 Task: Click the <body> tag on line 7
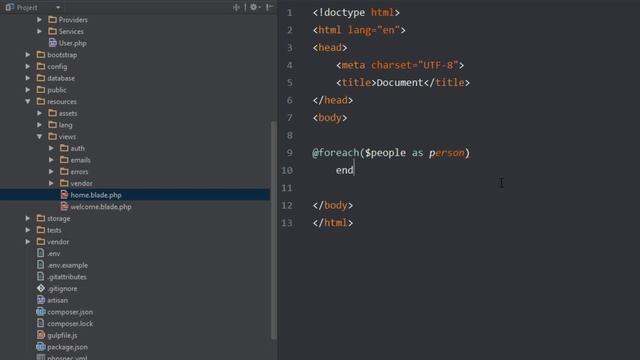point(330,118)
